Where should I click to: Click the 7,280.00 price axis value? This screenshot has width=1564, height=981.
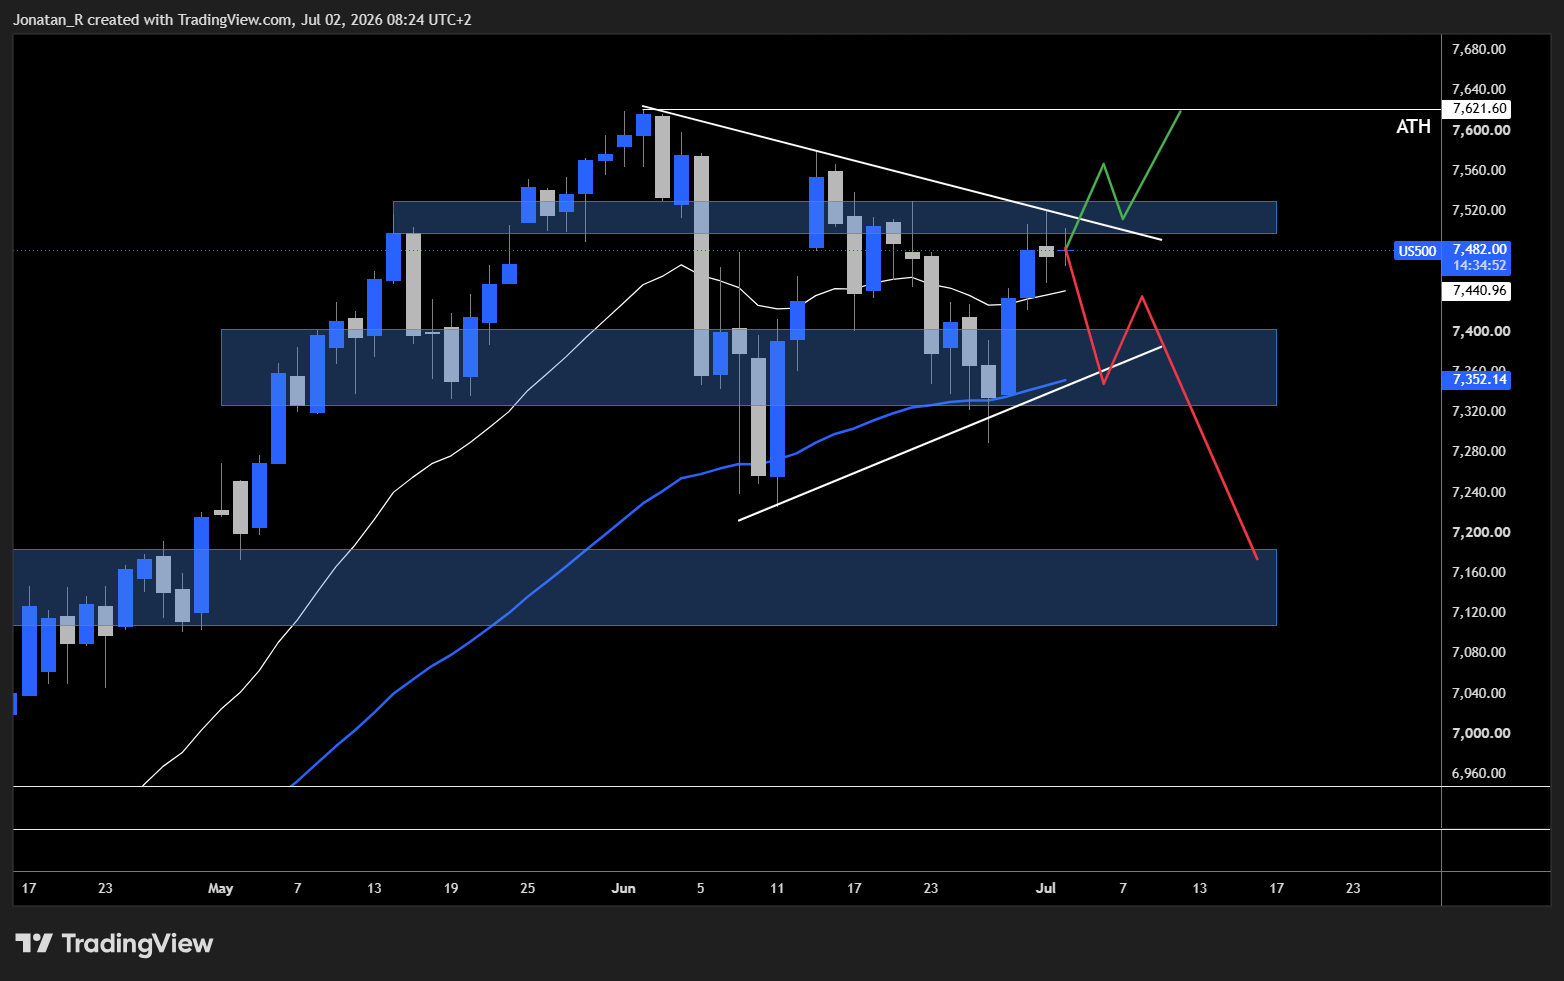[1479, 451]
